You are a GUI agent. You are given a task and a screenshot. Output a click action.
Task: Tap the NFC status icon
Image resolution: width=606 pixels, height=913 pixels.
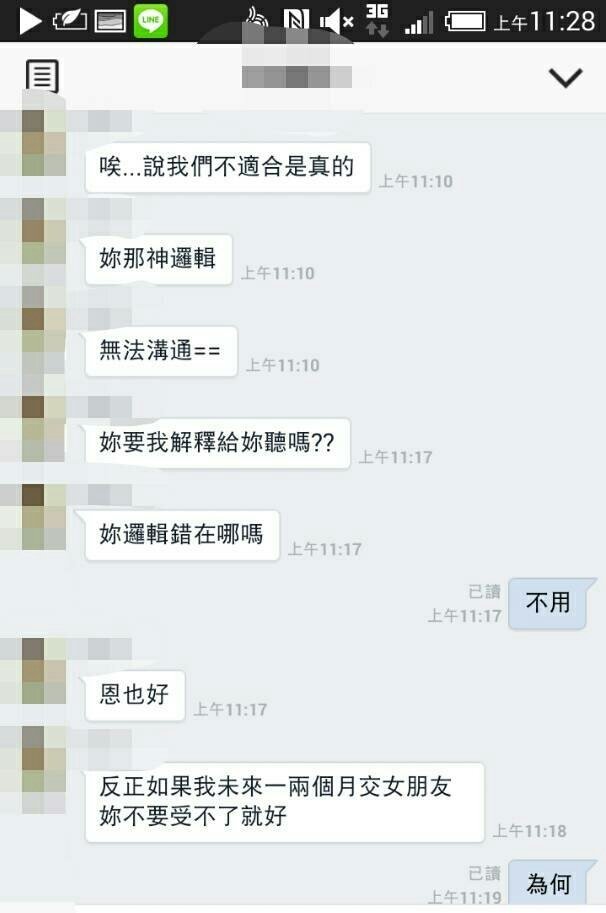[x=296, y=22]
